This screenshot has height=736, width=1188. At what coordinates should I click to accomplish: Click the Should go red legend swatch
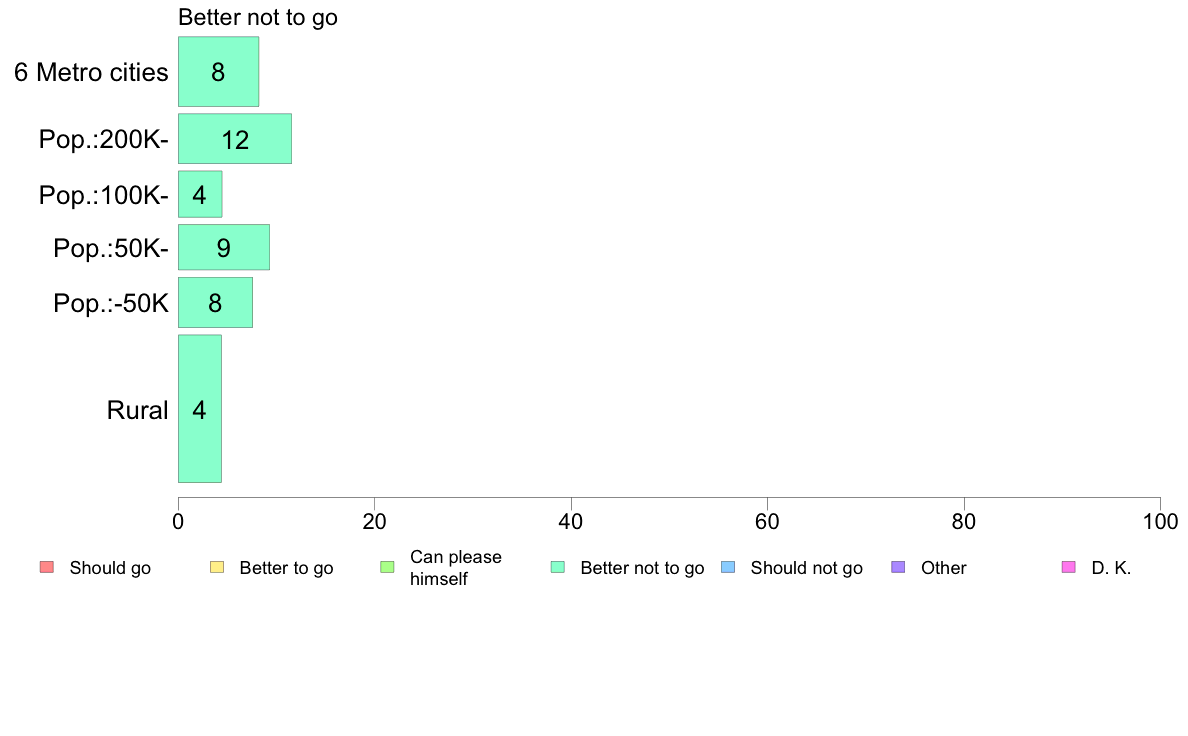coord(47,567)
